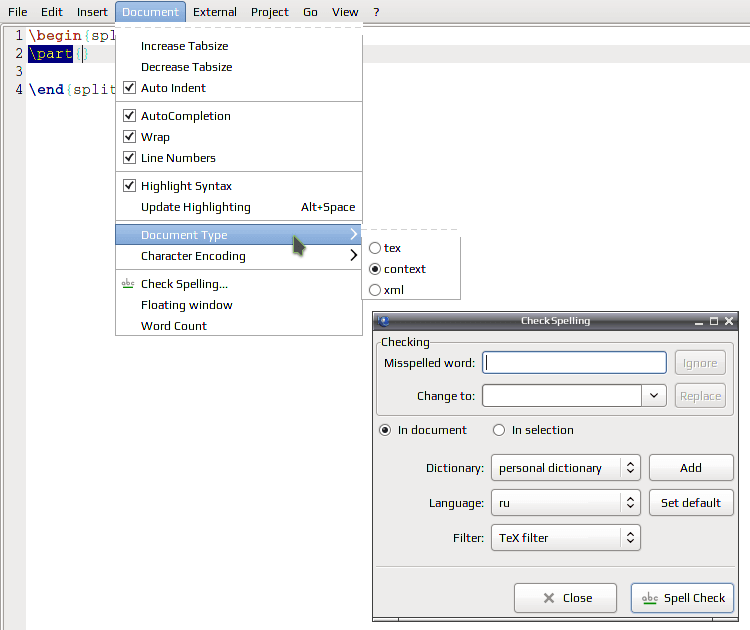Toggle the Auto Indent checkbox
Image resolution: width=750 pixels, height=630 pixels.
tap(129, 88)
